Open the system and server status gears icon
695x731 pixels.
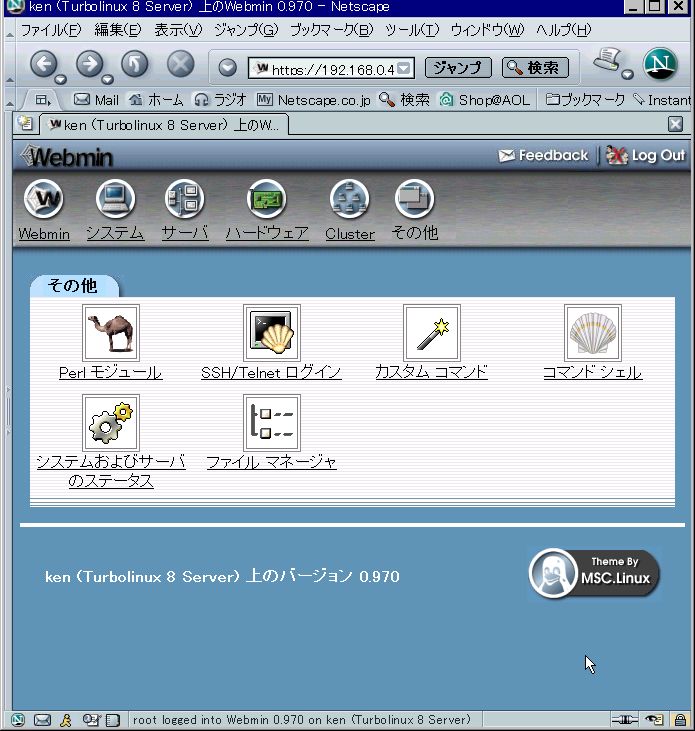click(110, 422)
